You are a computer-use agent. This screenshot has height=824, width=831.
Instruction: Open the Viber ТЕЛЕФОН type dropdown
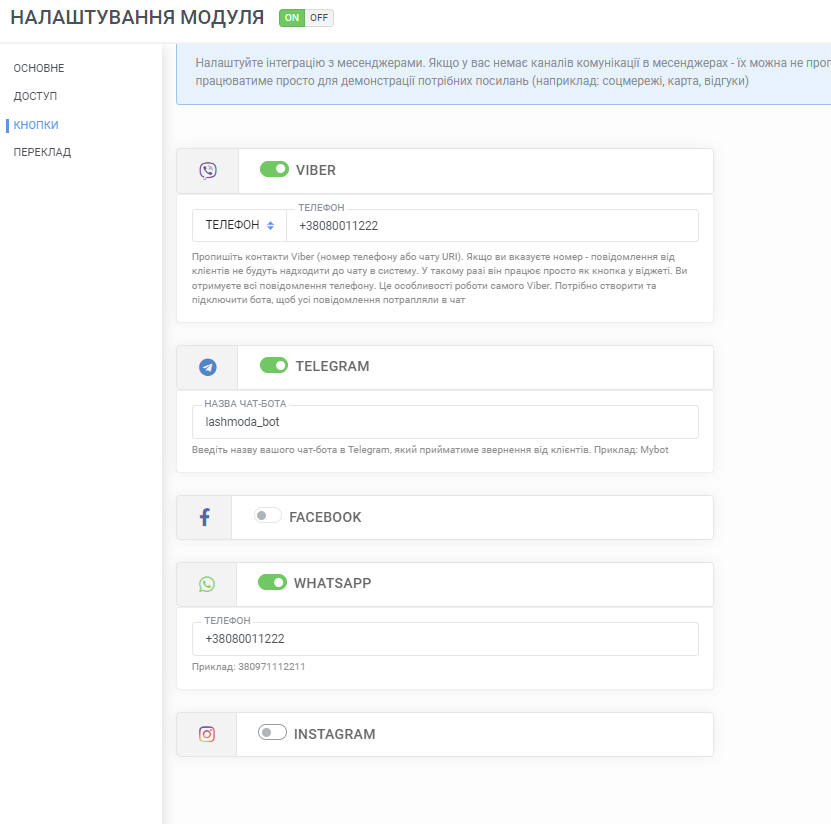(x=240, y=225)
